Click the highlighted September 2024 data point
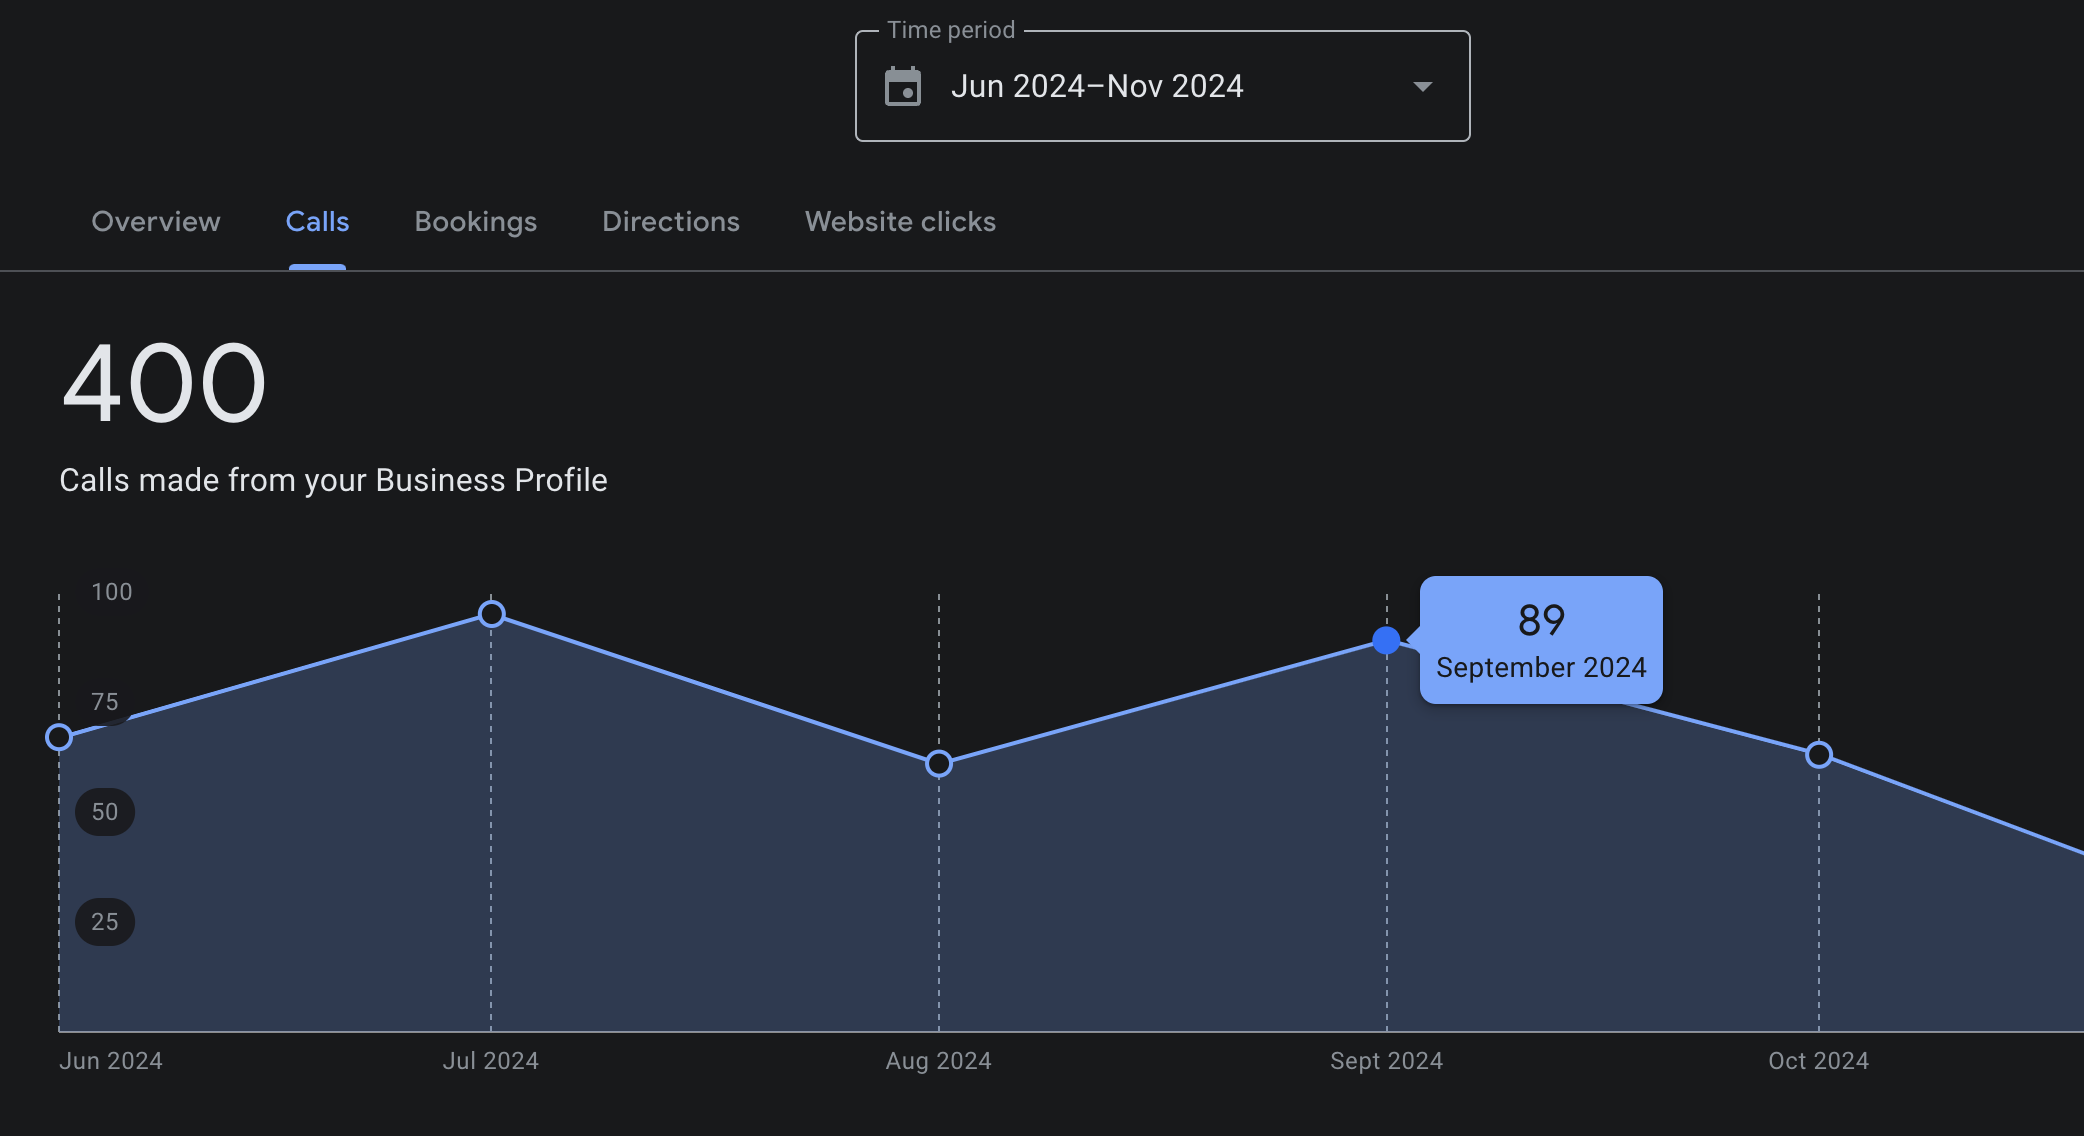Image resolution: width=2084 pixels, height=1136 pixels. 1386,641
